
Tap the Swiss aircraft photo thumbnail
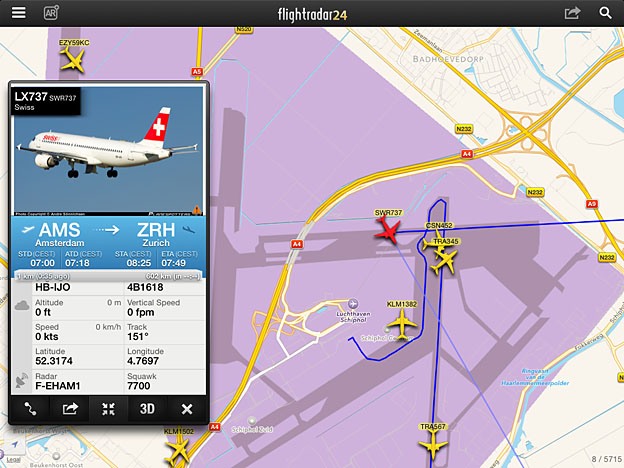(x=108, y=151)
